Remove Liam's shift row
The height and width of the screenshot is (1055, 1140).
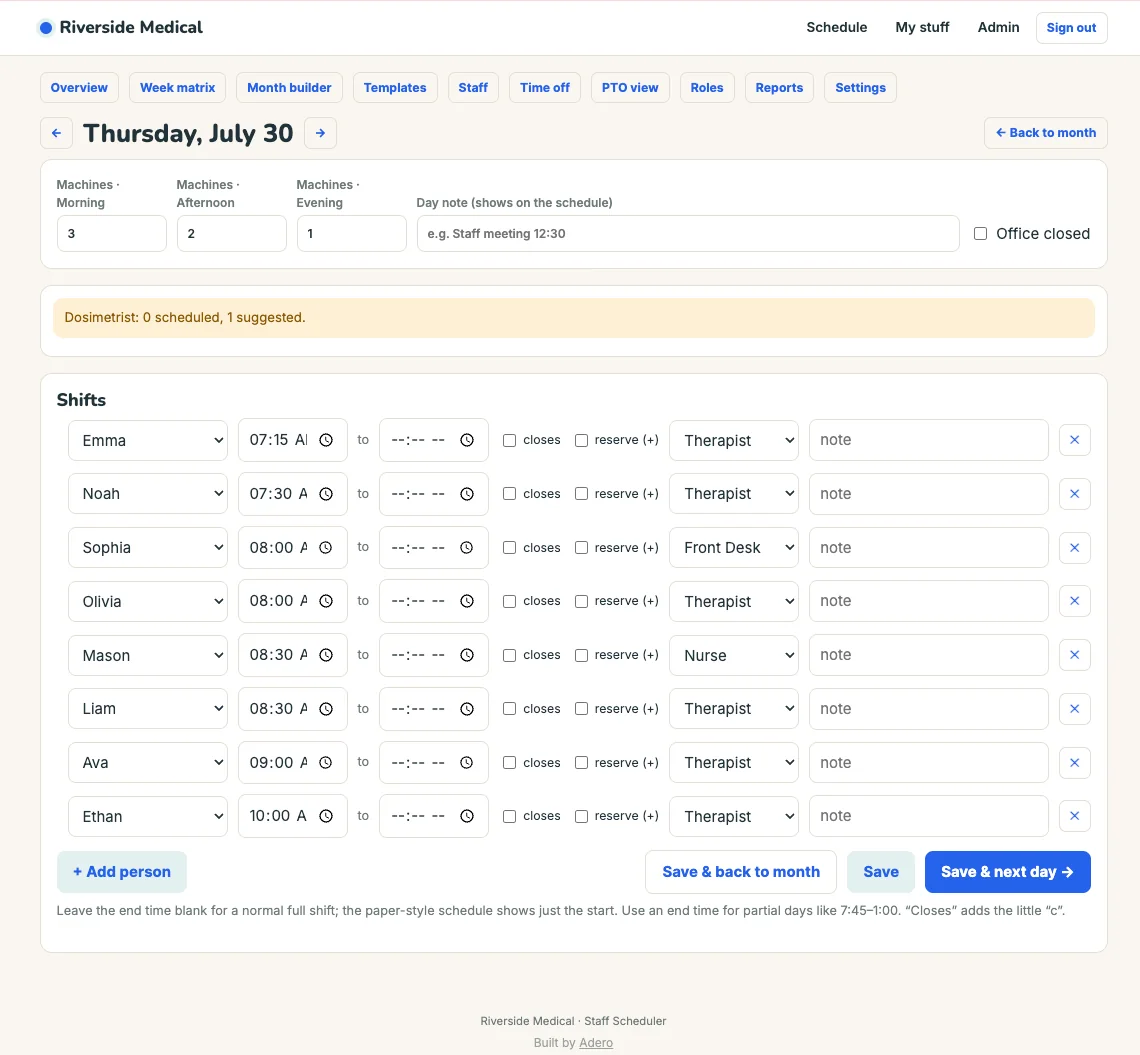[1075, 709]
